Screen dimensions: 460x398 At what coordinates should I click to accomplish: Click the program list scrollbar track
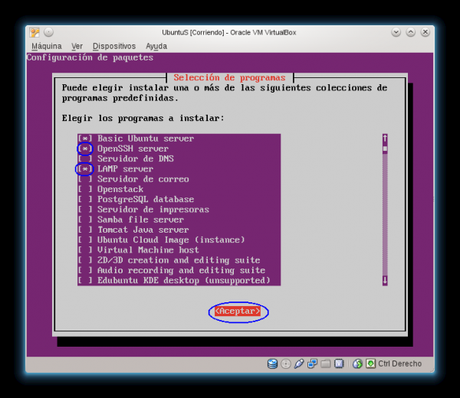pos(385,215)
